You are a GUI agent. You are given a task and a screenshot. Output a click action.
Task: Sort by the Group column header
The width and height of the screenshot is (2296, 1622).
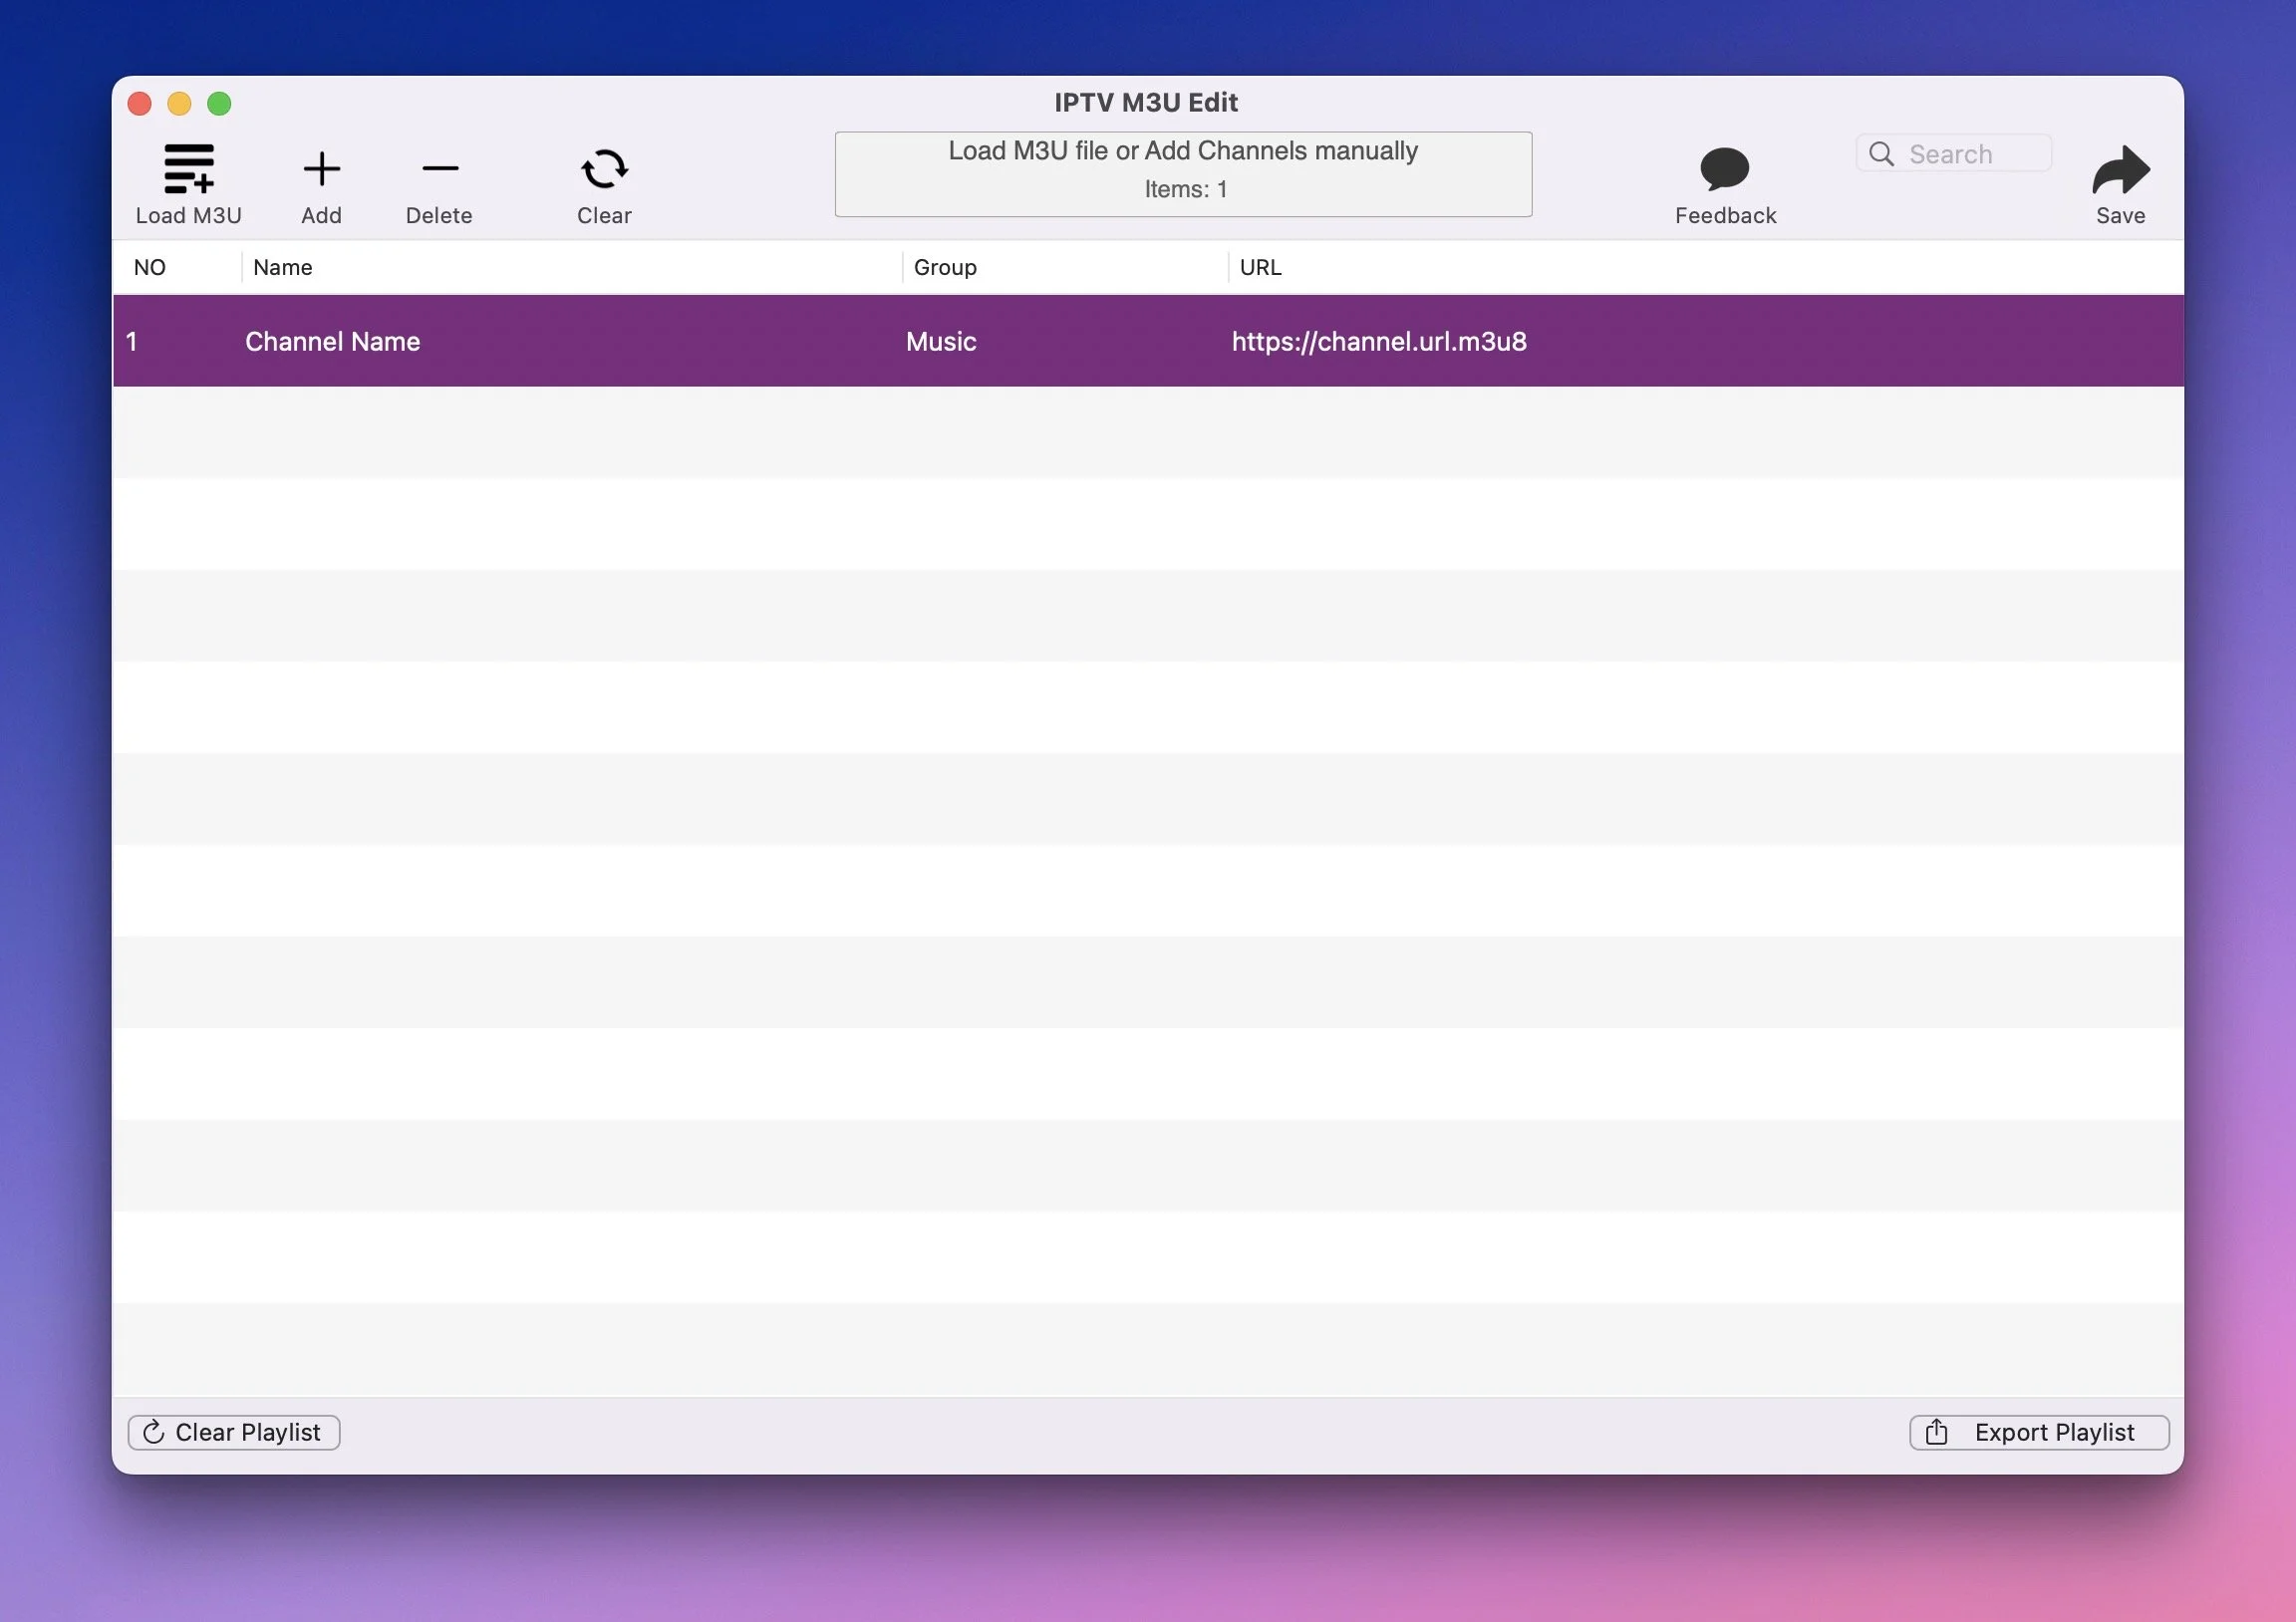(945, 267)
